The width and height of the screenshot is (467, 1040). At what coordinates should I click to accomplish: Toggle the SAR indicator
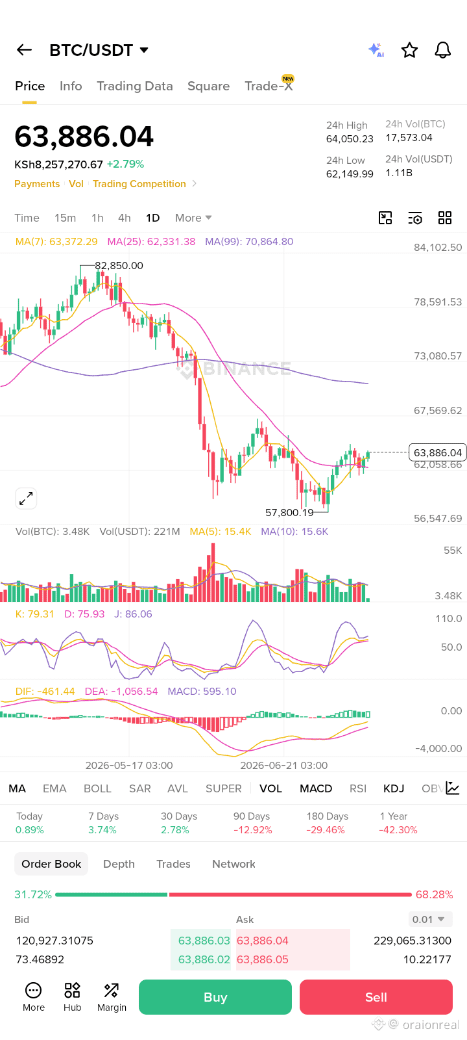140,789
